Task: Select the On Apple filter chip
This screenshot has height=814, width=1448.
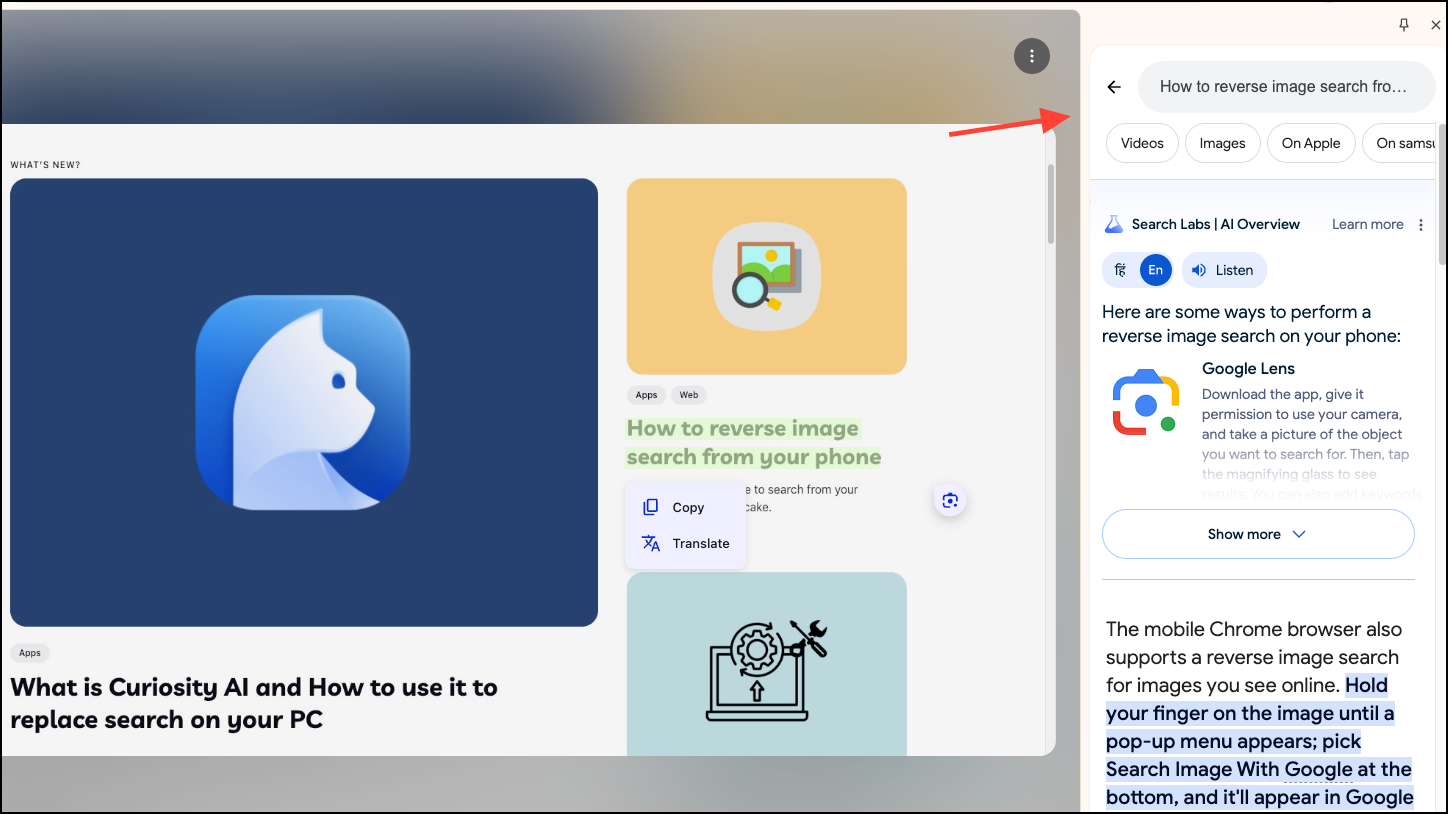Action: (x=1311, y=143)
